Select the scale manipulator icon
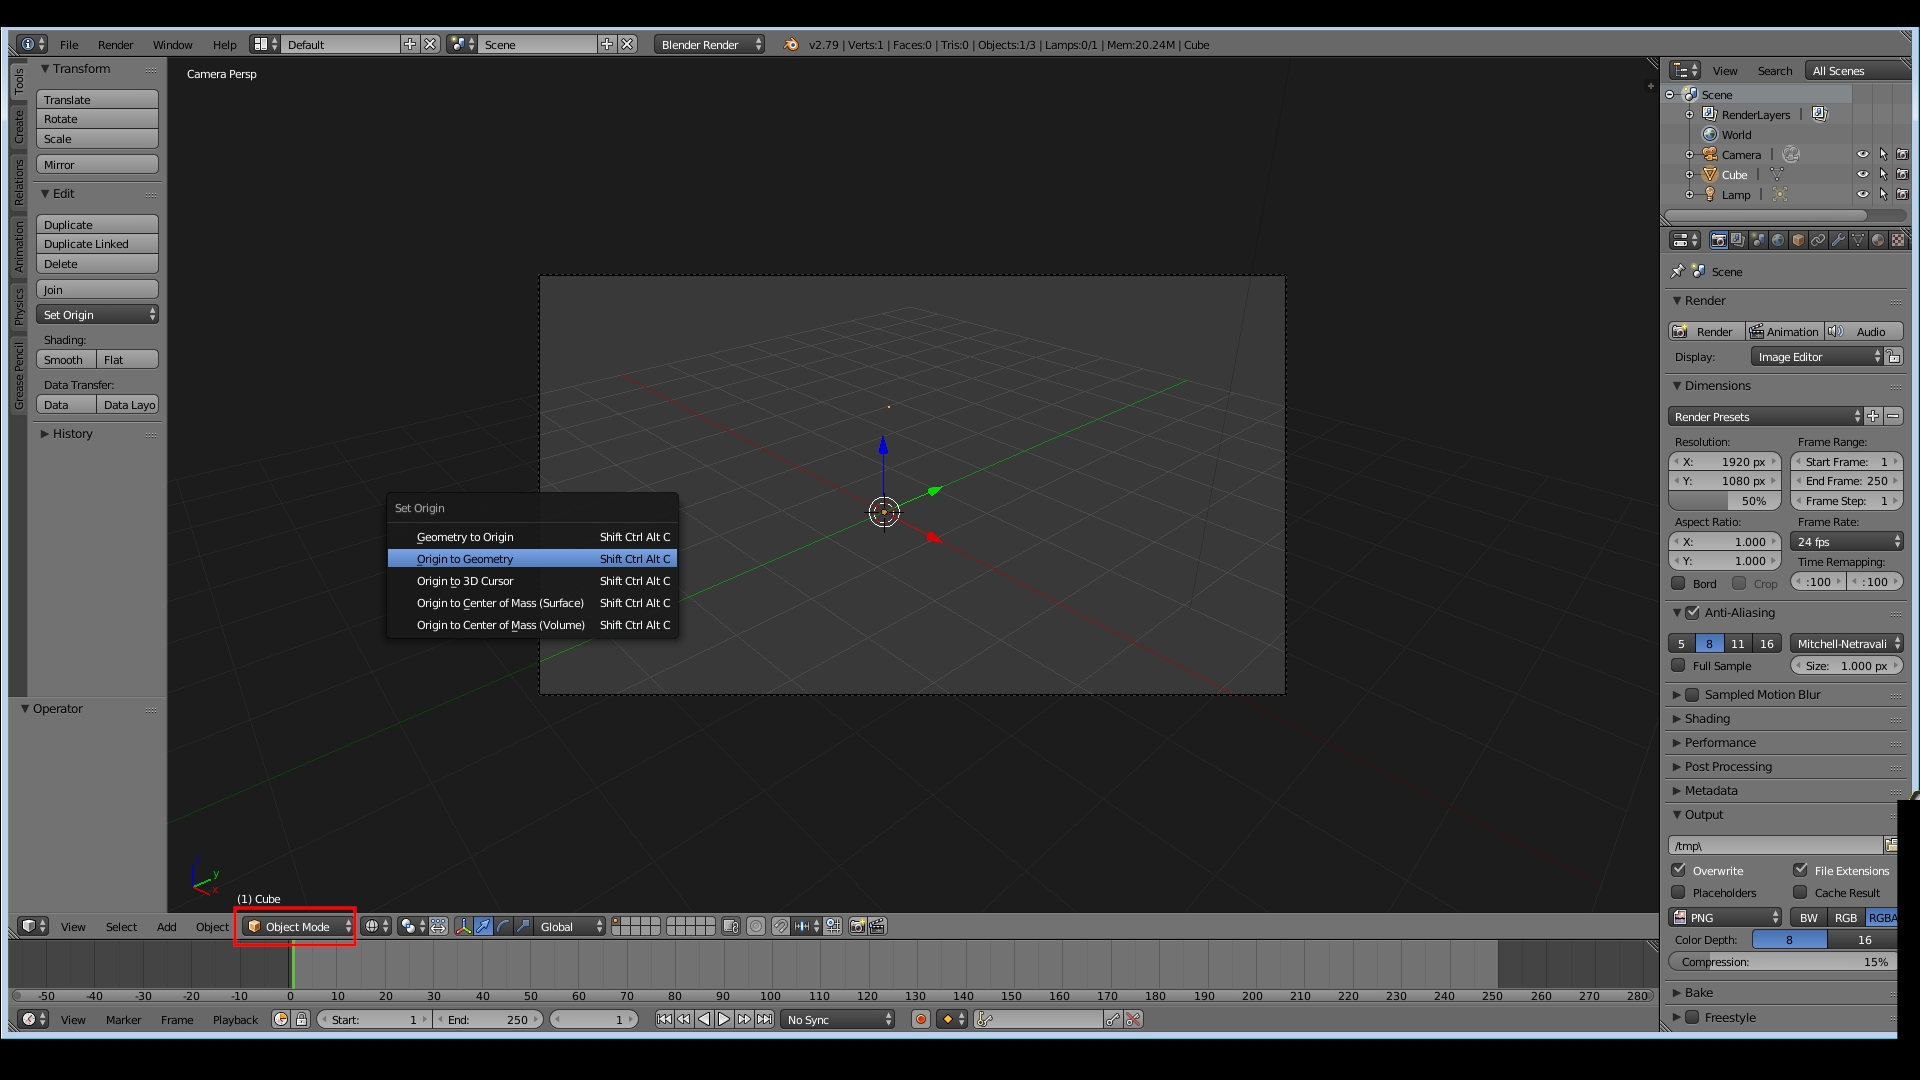The image size is (1920, 1080). pyautogui.click(x=523, y=926)
